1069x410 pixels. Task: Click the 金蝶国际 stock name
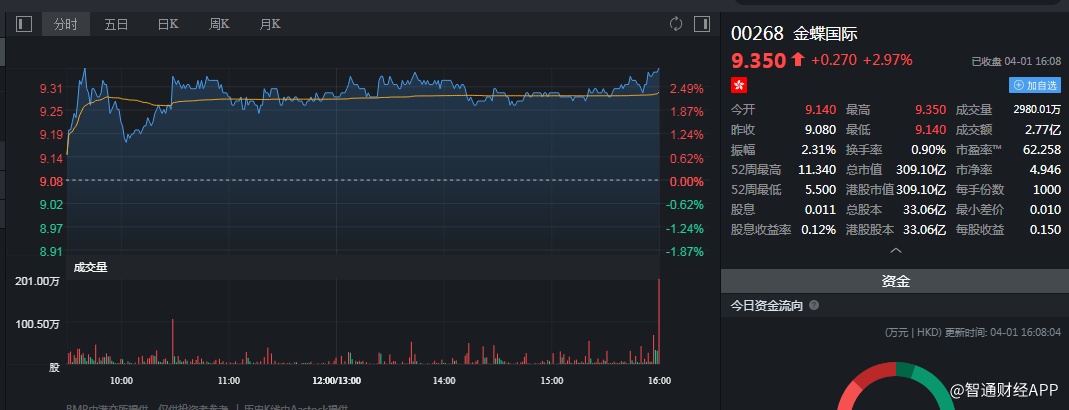(825, 33)
